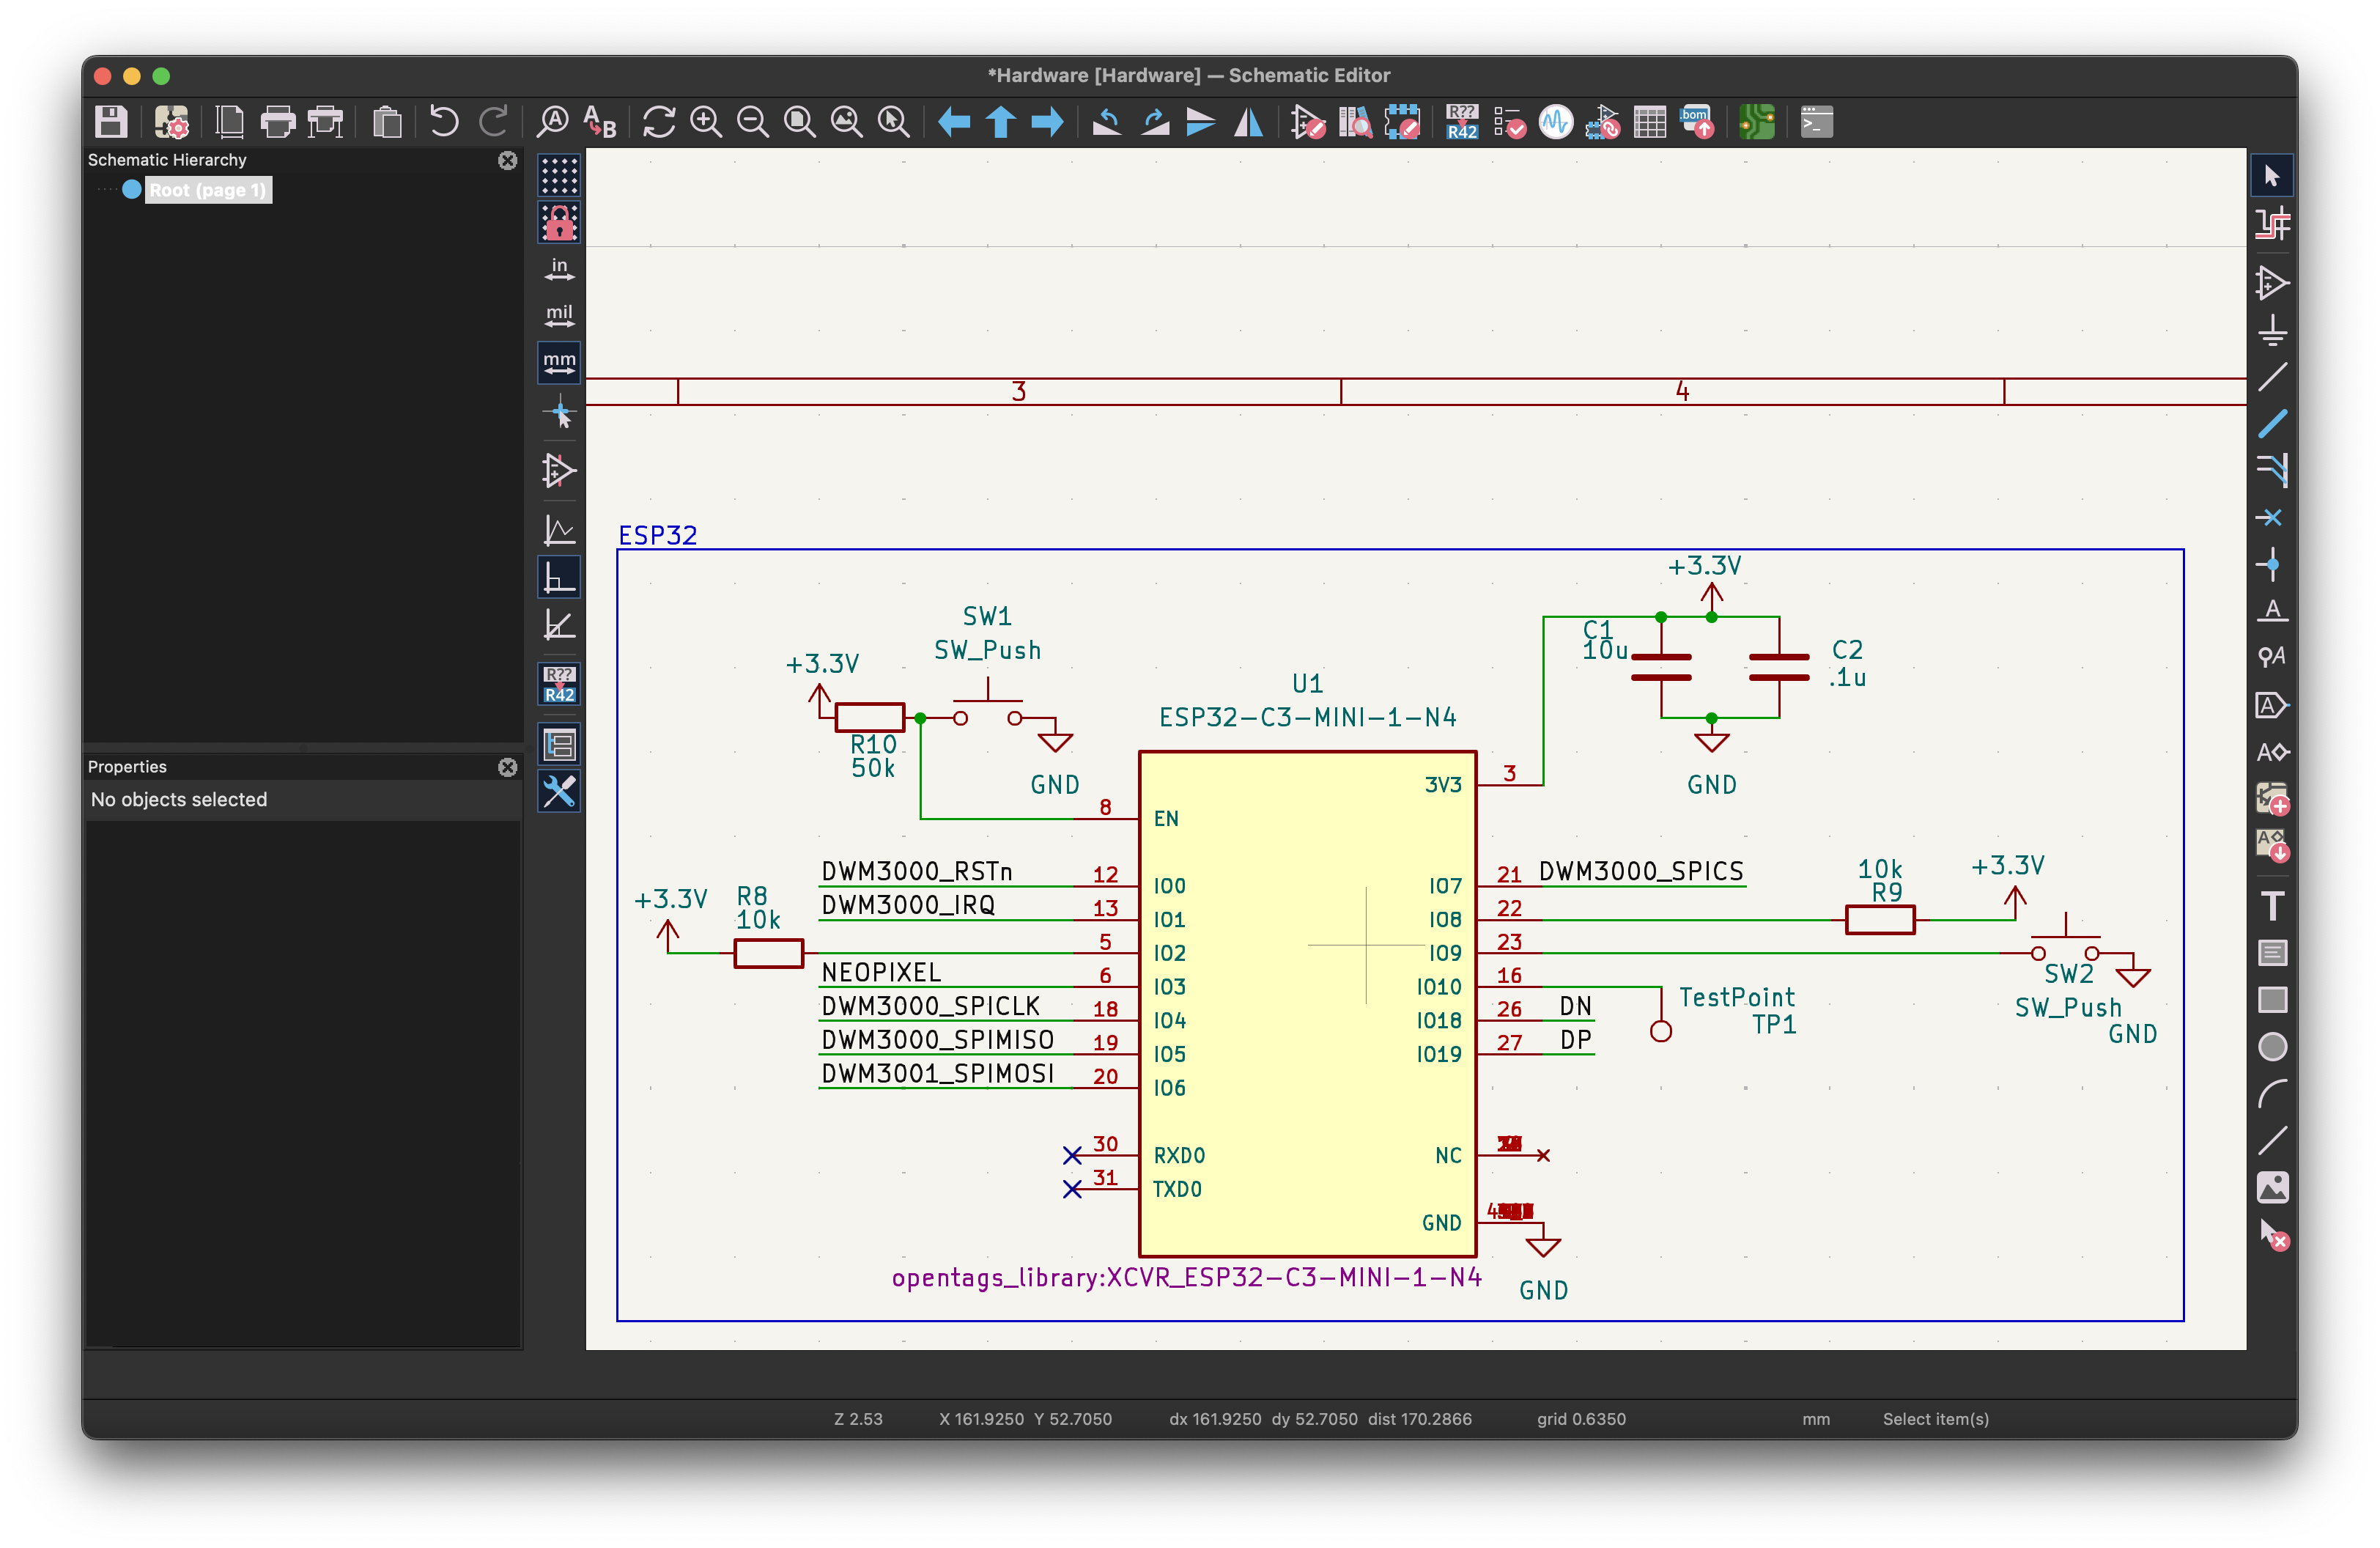Navigate forward with the right blue arrow

1047,122
